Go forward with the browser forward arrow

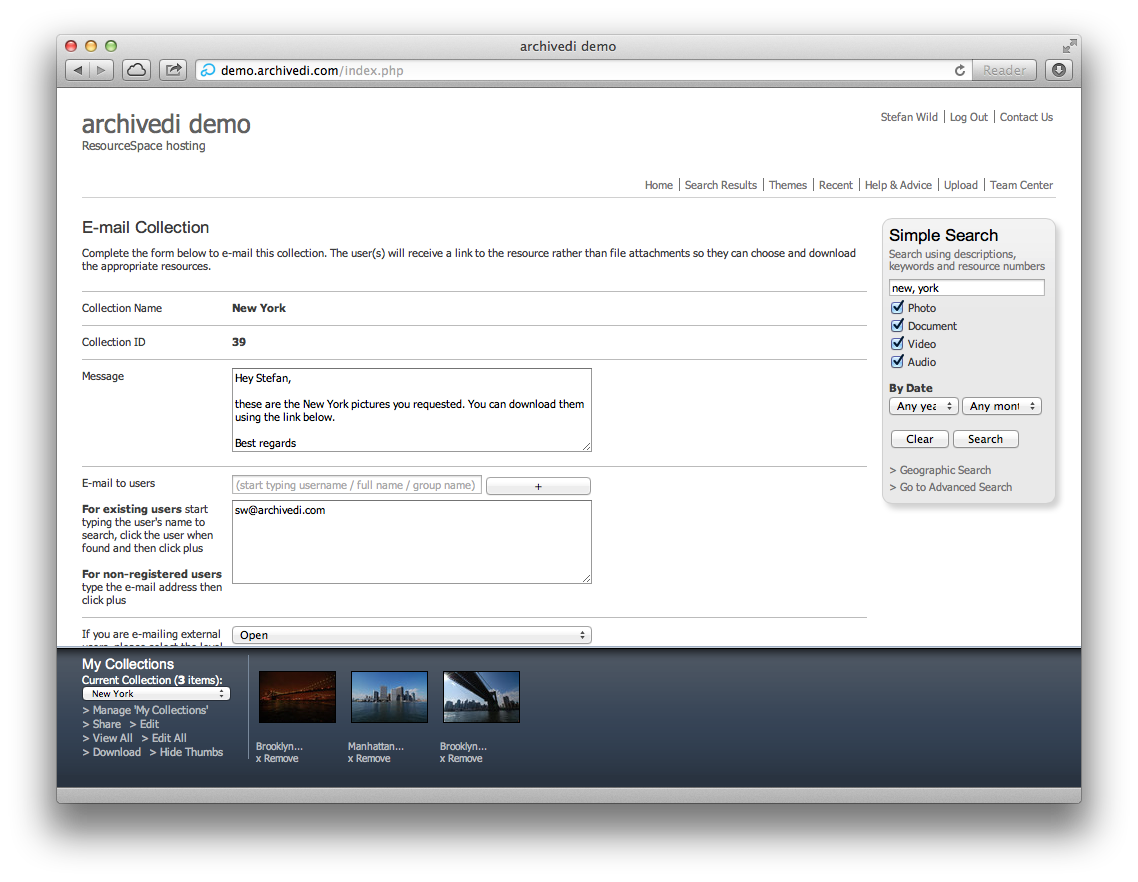[x=102, y=70]
